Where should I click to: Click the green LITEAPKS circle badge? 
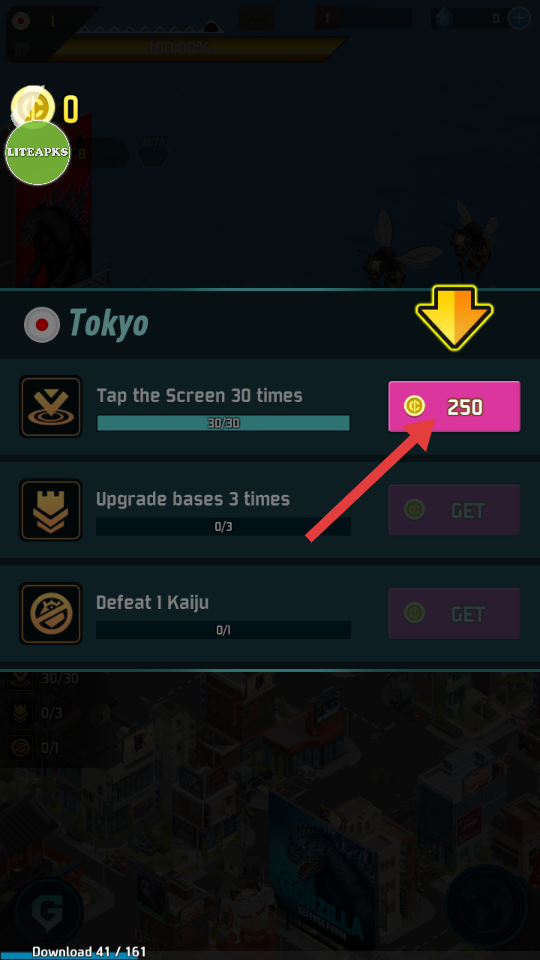(x=37, y=152)
